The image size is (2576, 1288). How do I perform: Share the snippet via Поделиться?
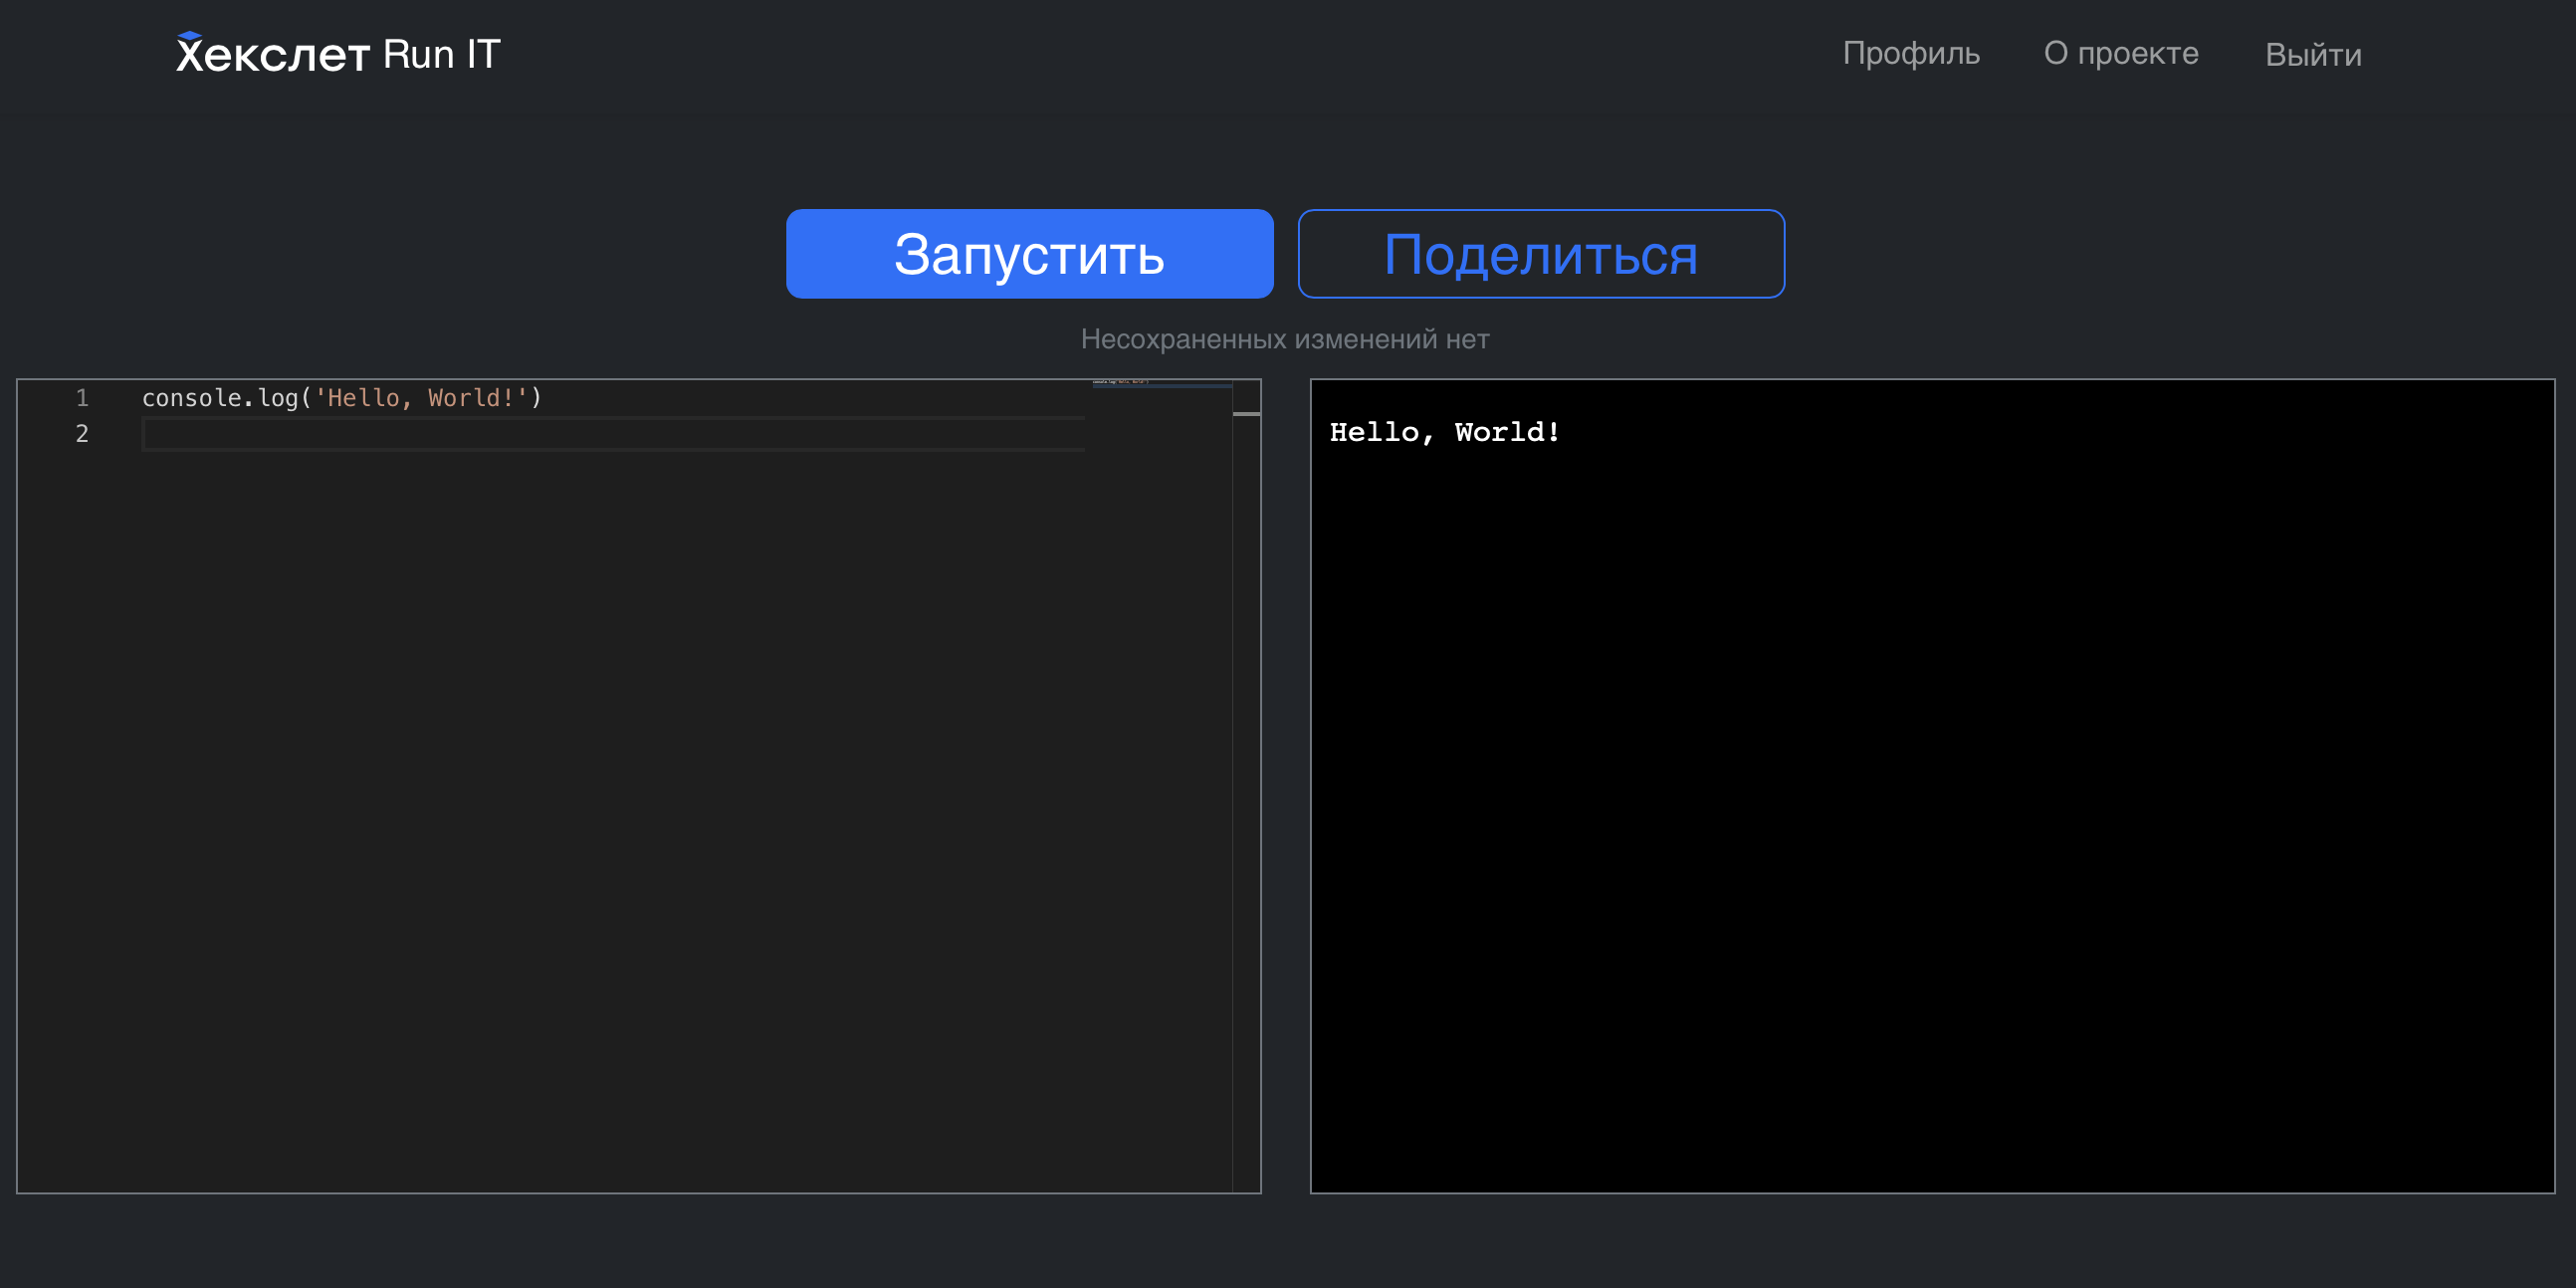[1539, 254]
